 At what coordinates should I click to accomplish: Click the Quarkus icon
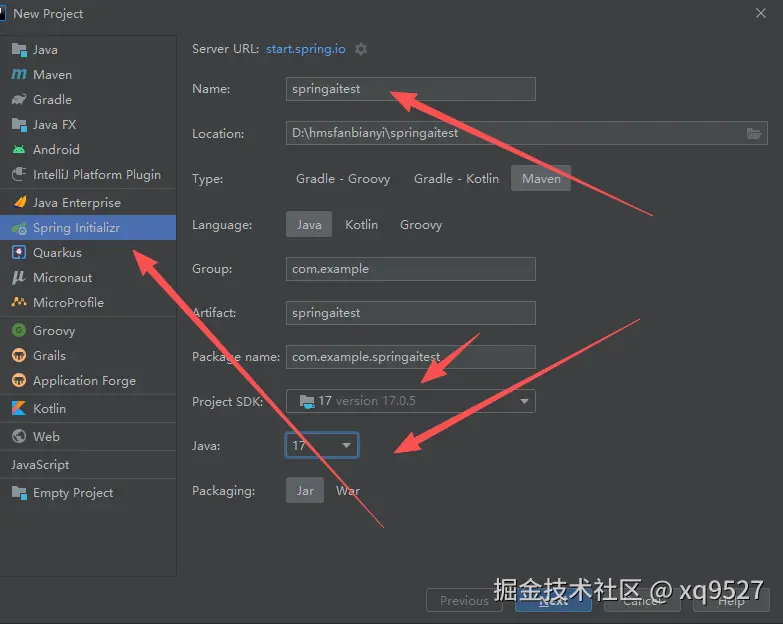pyautogui.click(x=19, y=253)
